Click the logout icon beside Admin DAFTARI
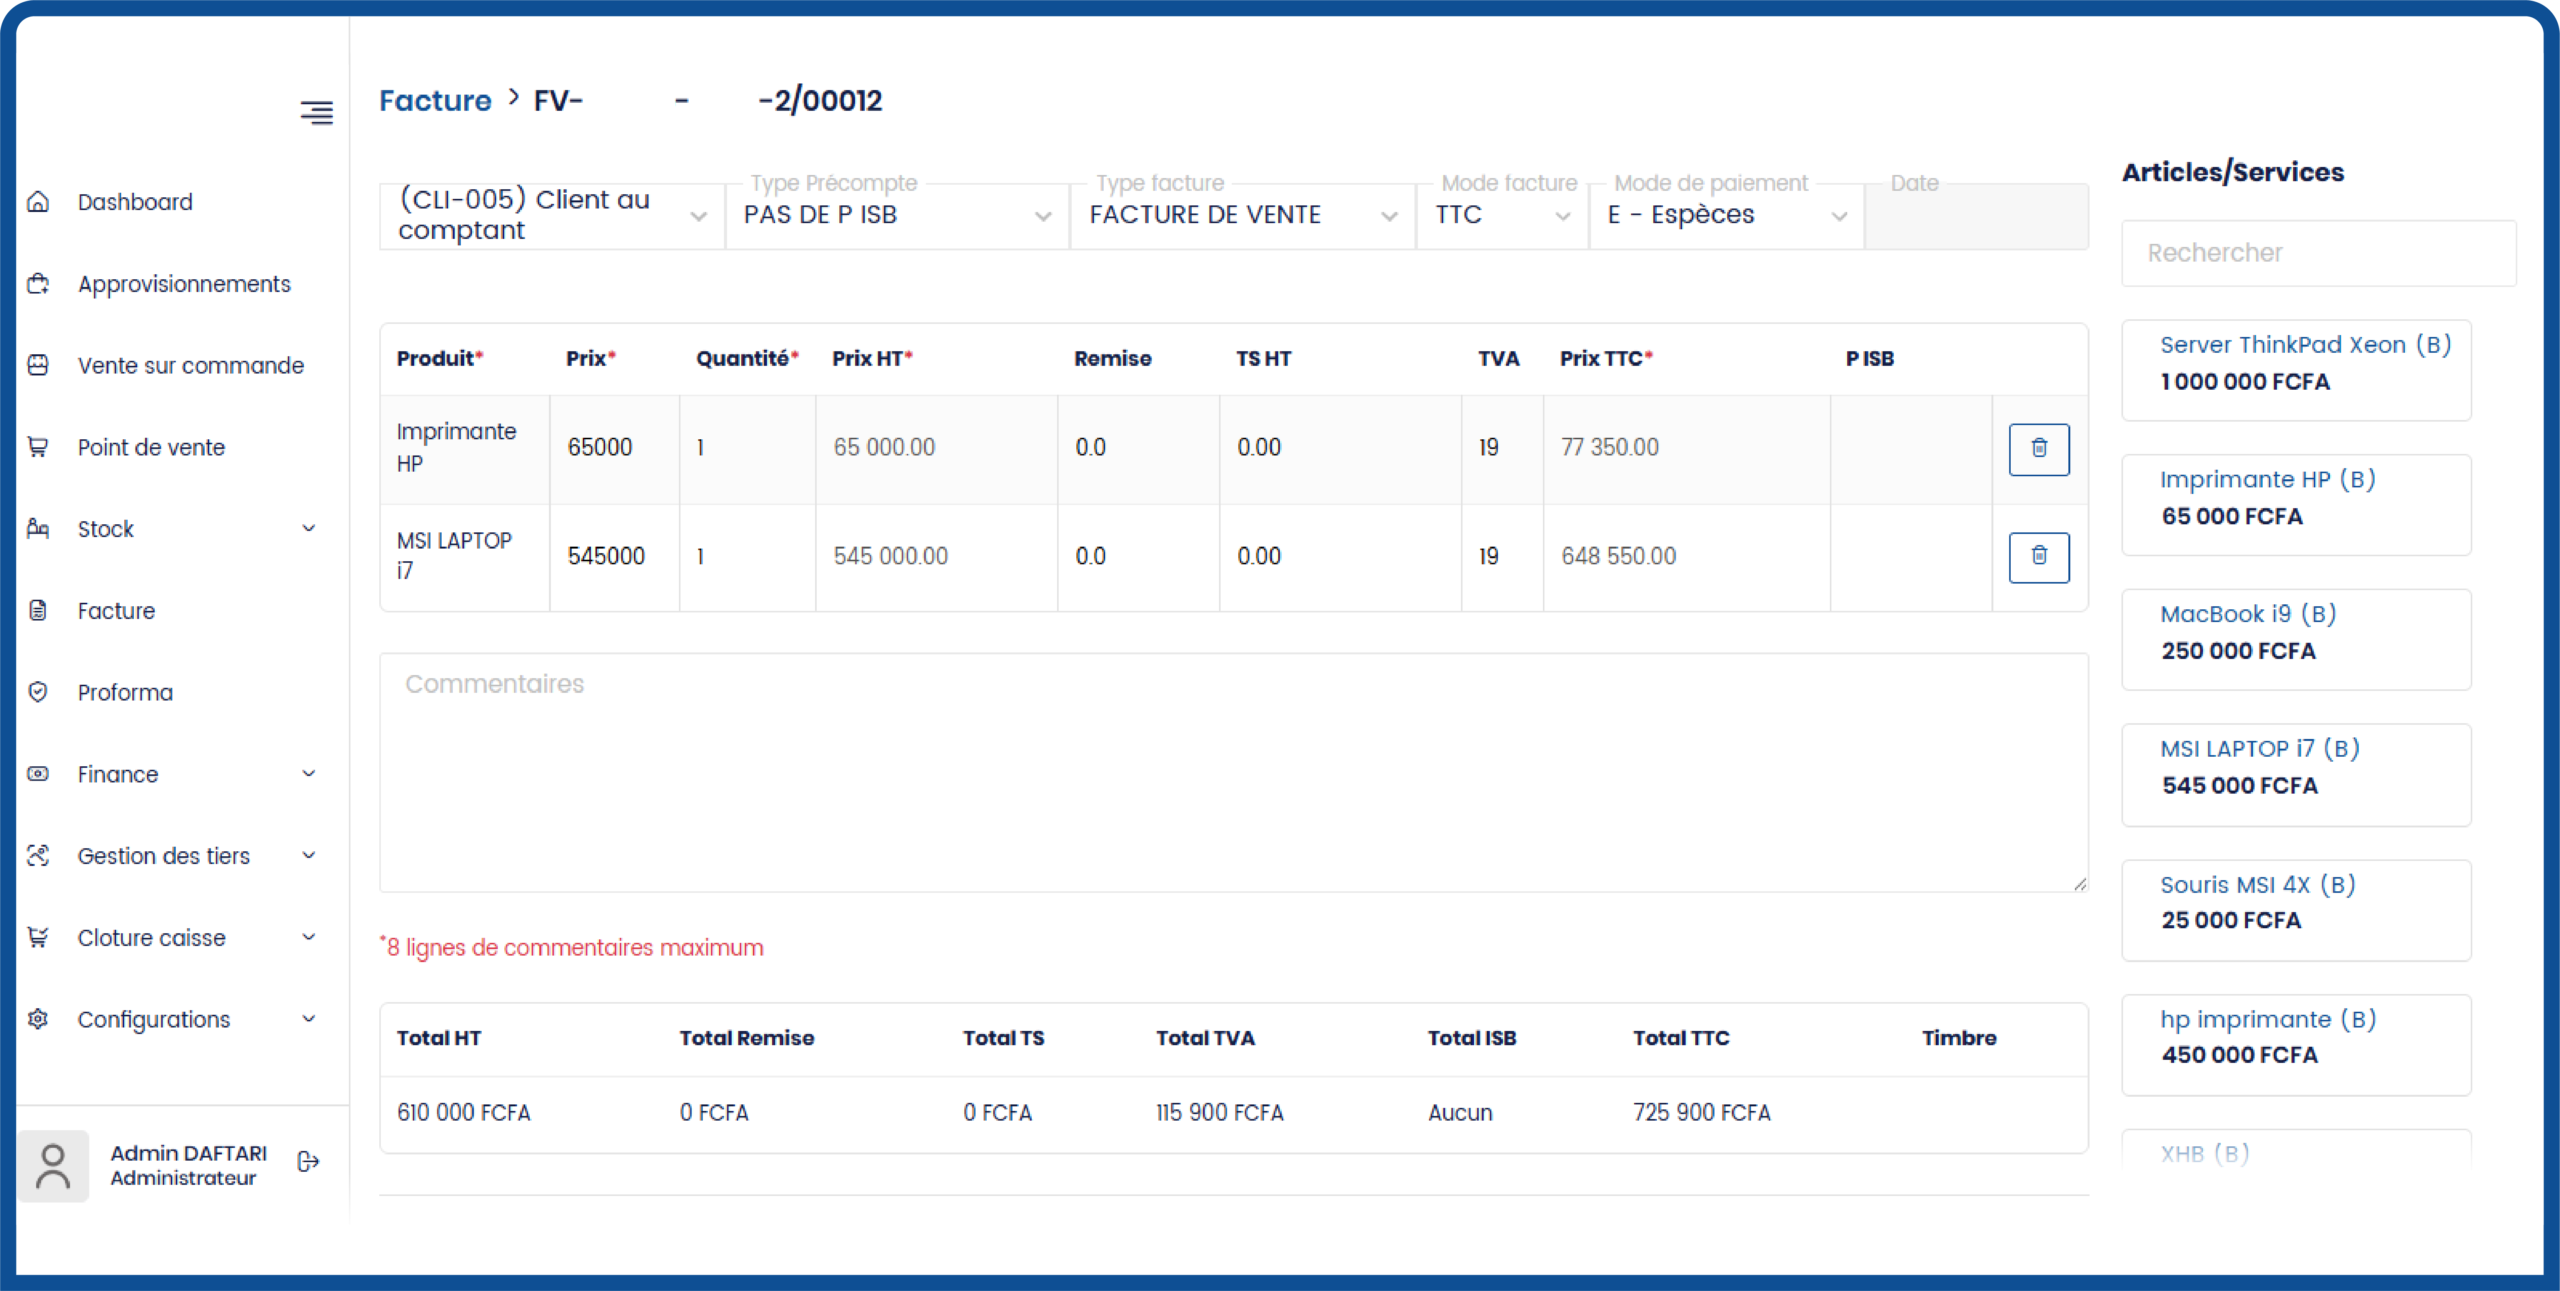The image size is (2560, 1291). (308, 1162)
